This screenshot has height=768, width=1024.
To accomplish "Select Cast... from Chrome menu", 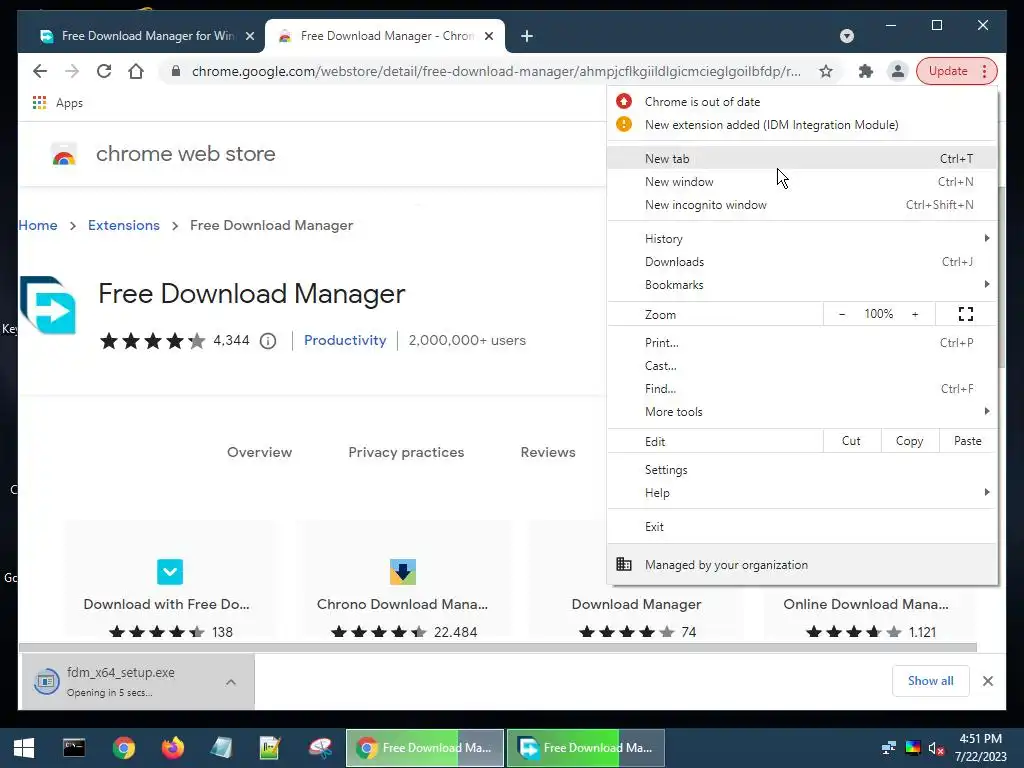I will (801, 366).
